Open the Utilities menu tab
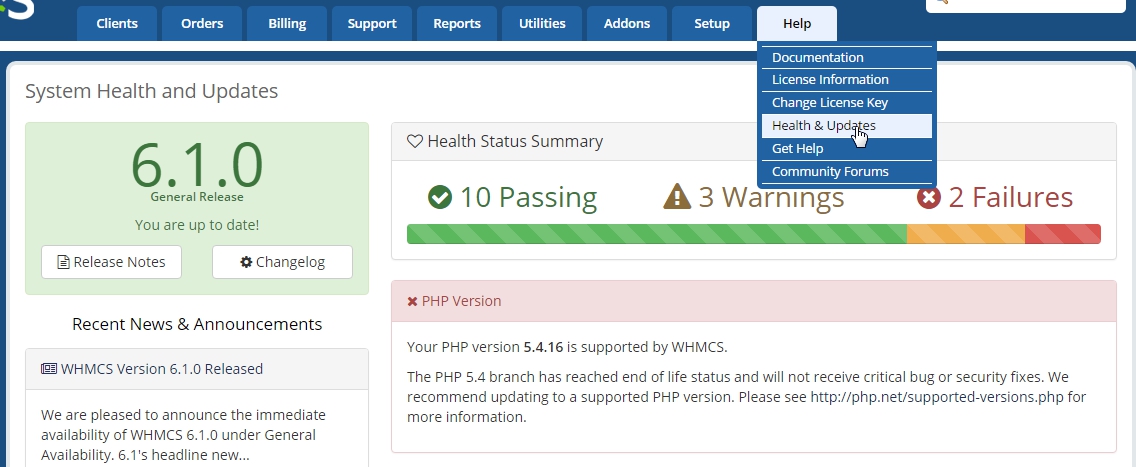Screen dimensions: 1136x467 pos(542,23)
